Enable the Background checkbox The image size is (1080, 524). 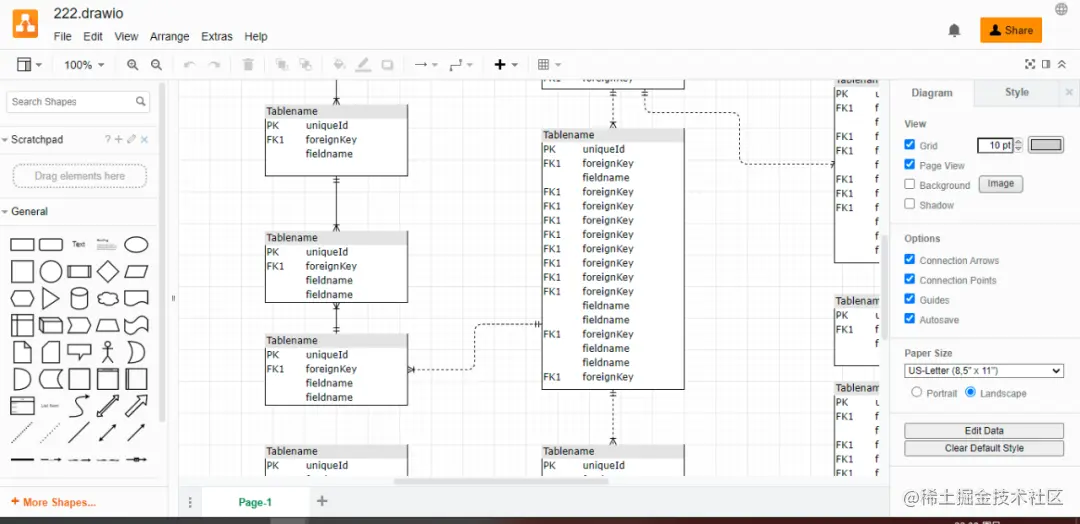click(x=910, y=185)
